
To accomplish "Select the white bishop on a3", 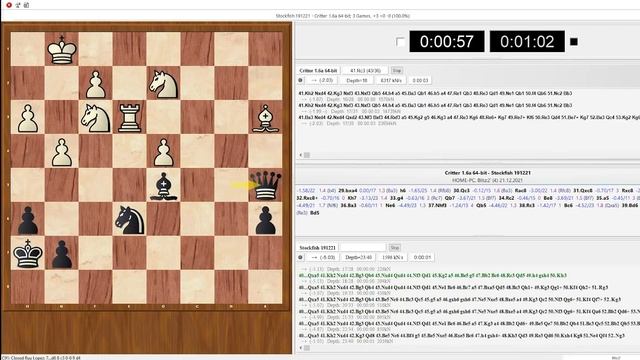I will pyautogui.click(x=265, y=118).
